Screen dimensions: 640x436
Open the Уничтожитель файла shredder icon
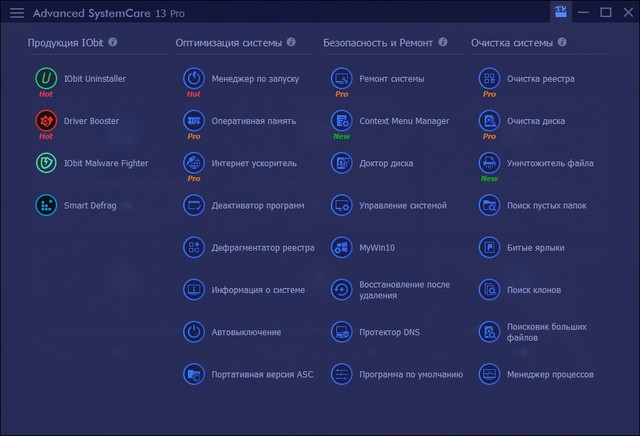[x=489, y=163]
